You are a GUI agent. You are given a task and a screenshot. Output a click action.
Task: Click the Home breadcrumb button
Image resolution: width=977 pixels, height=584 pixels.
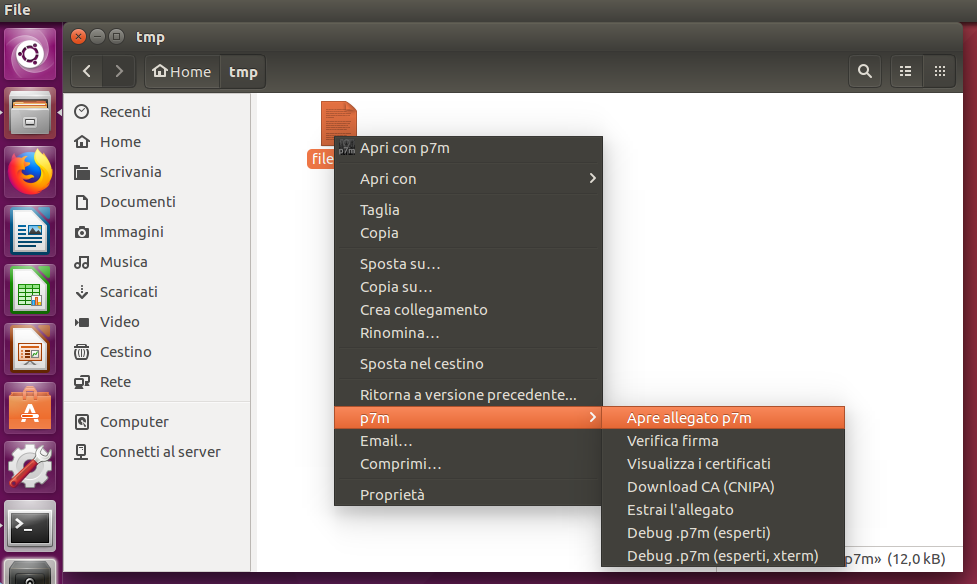coord(181,72)
